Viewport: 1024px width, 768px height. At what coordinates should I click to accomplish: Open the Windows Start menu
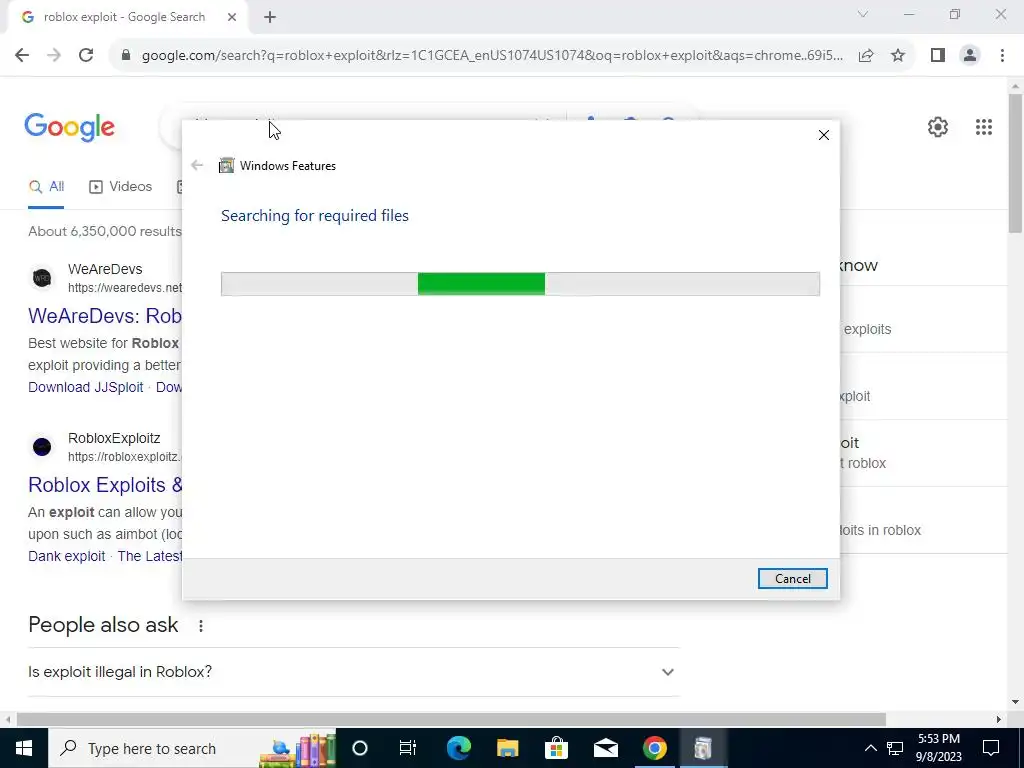click(x=24, y=748)
